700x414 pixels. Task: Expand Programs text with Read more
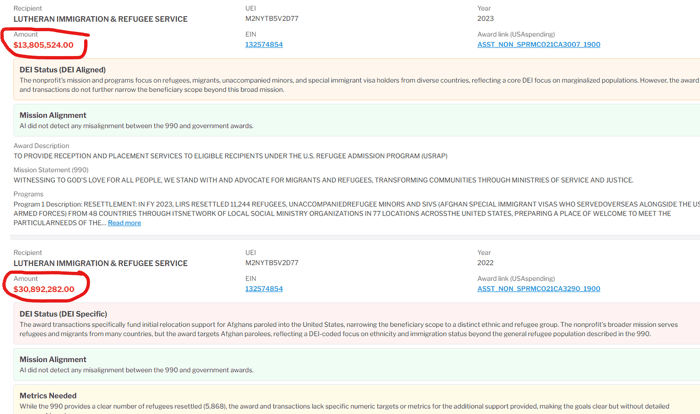(124, 223)
